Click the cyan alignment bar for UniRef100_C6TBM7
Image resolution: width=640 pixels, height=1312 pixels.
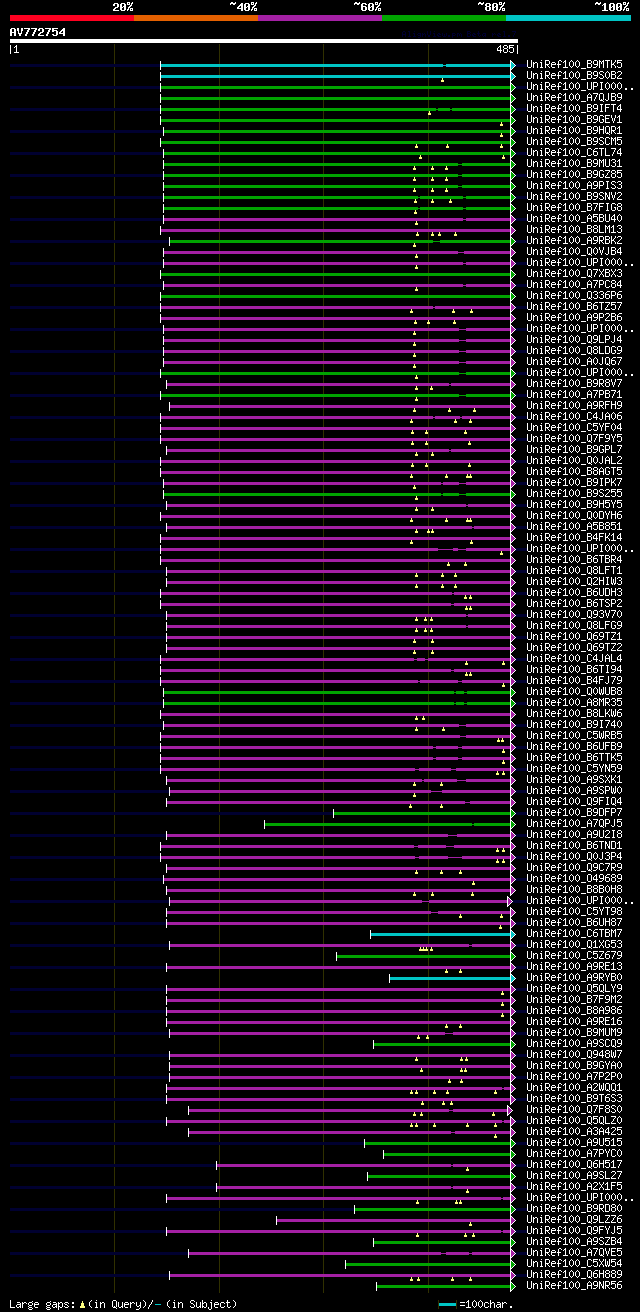(442, 933)
